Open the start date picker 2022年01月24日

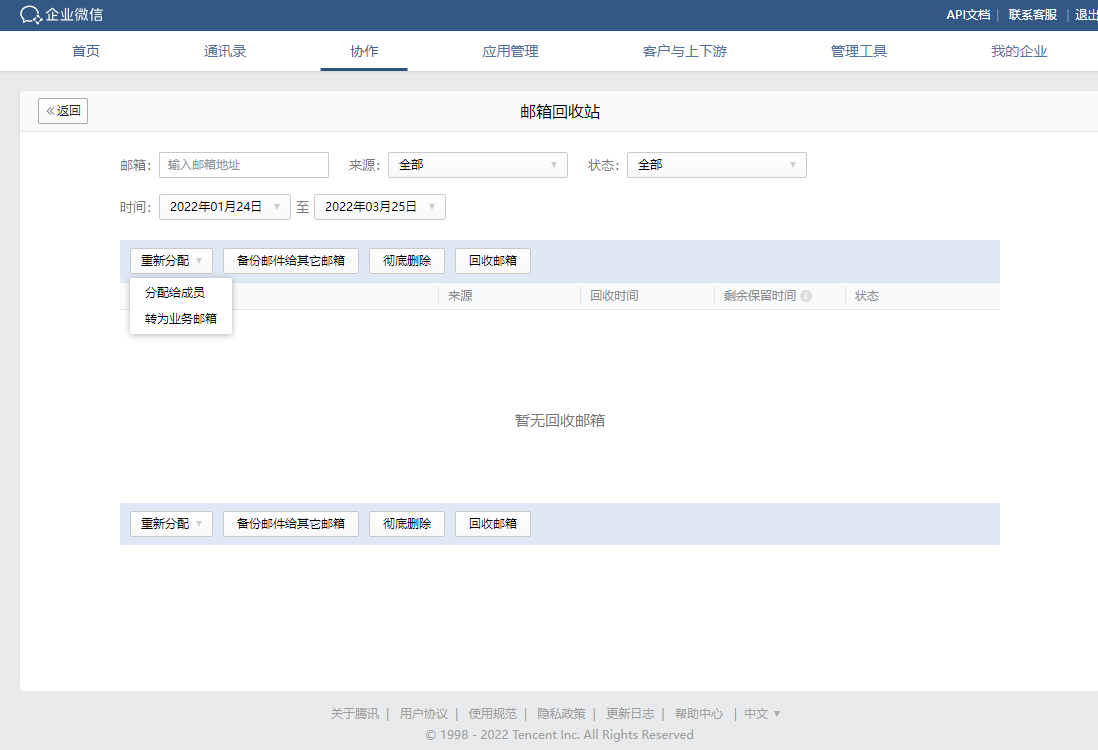(x=224, y=207)
